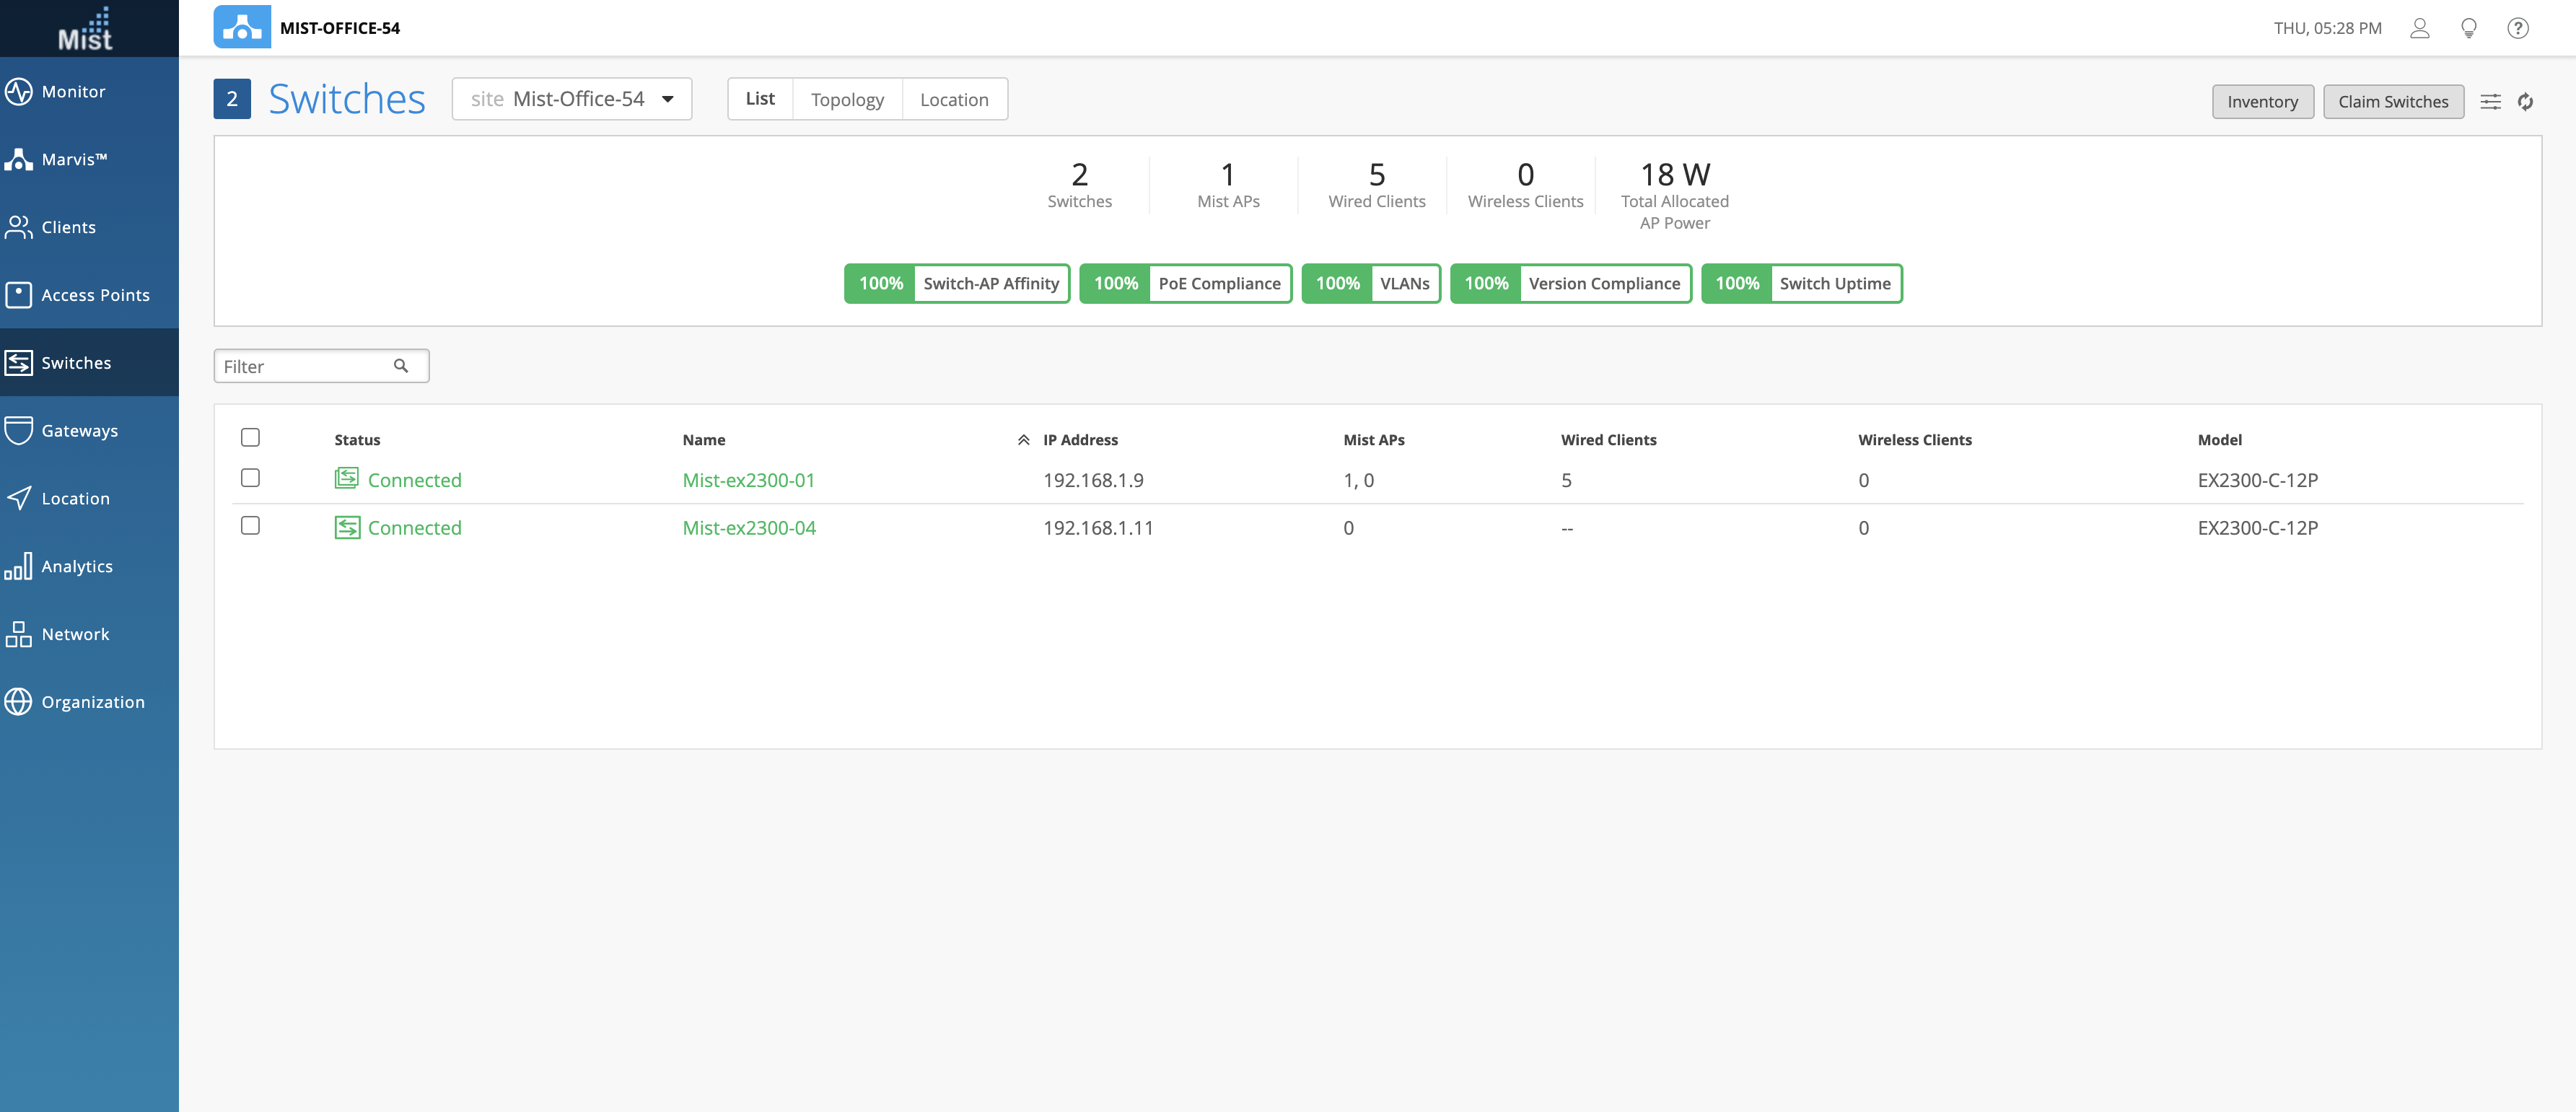Sort by the Name column arrow
The image size is (2576, 1112).
pyautogui.click(x=1023, y=440)
